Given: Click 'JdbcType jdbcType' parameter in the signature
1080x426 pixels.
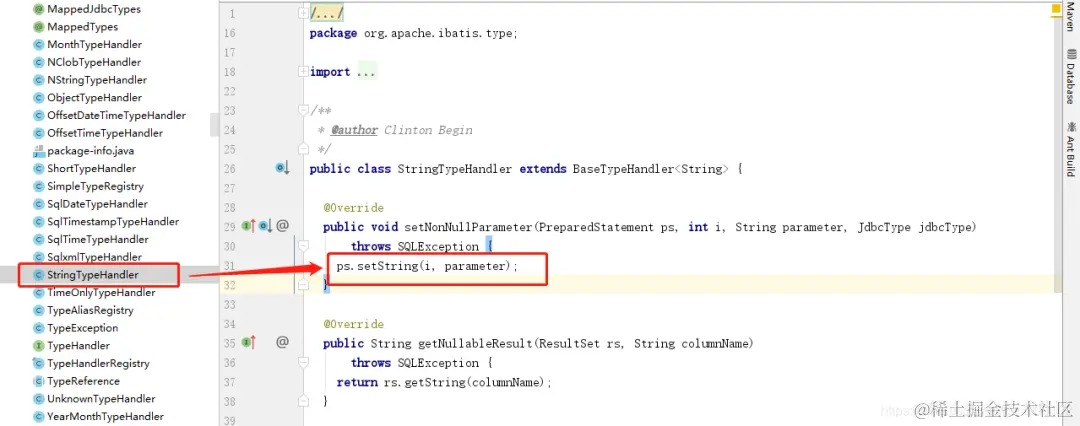Looking at the screenshot, I should pyautogui.click(x=914, y=227).
